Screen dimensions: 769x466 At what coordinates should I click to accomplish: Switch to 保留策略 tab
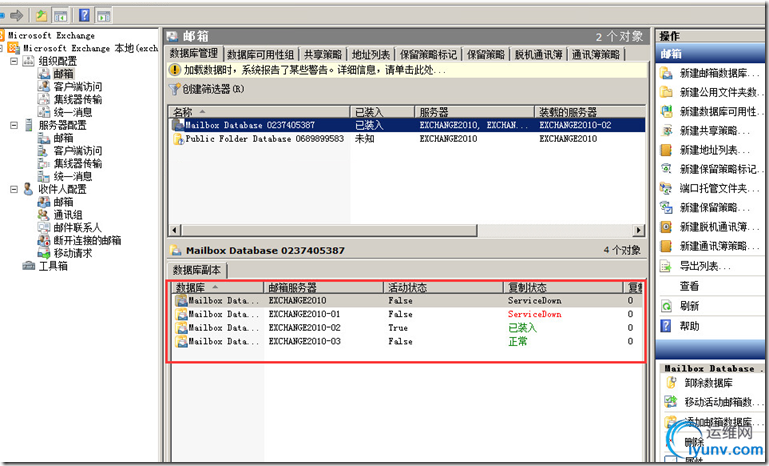point(486,54)
